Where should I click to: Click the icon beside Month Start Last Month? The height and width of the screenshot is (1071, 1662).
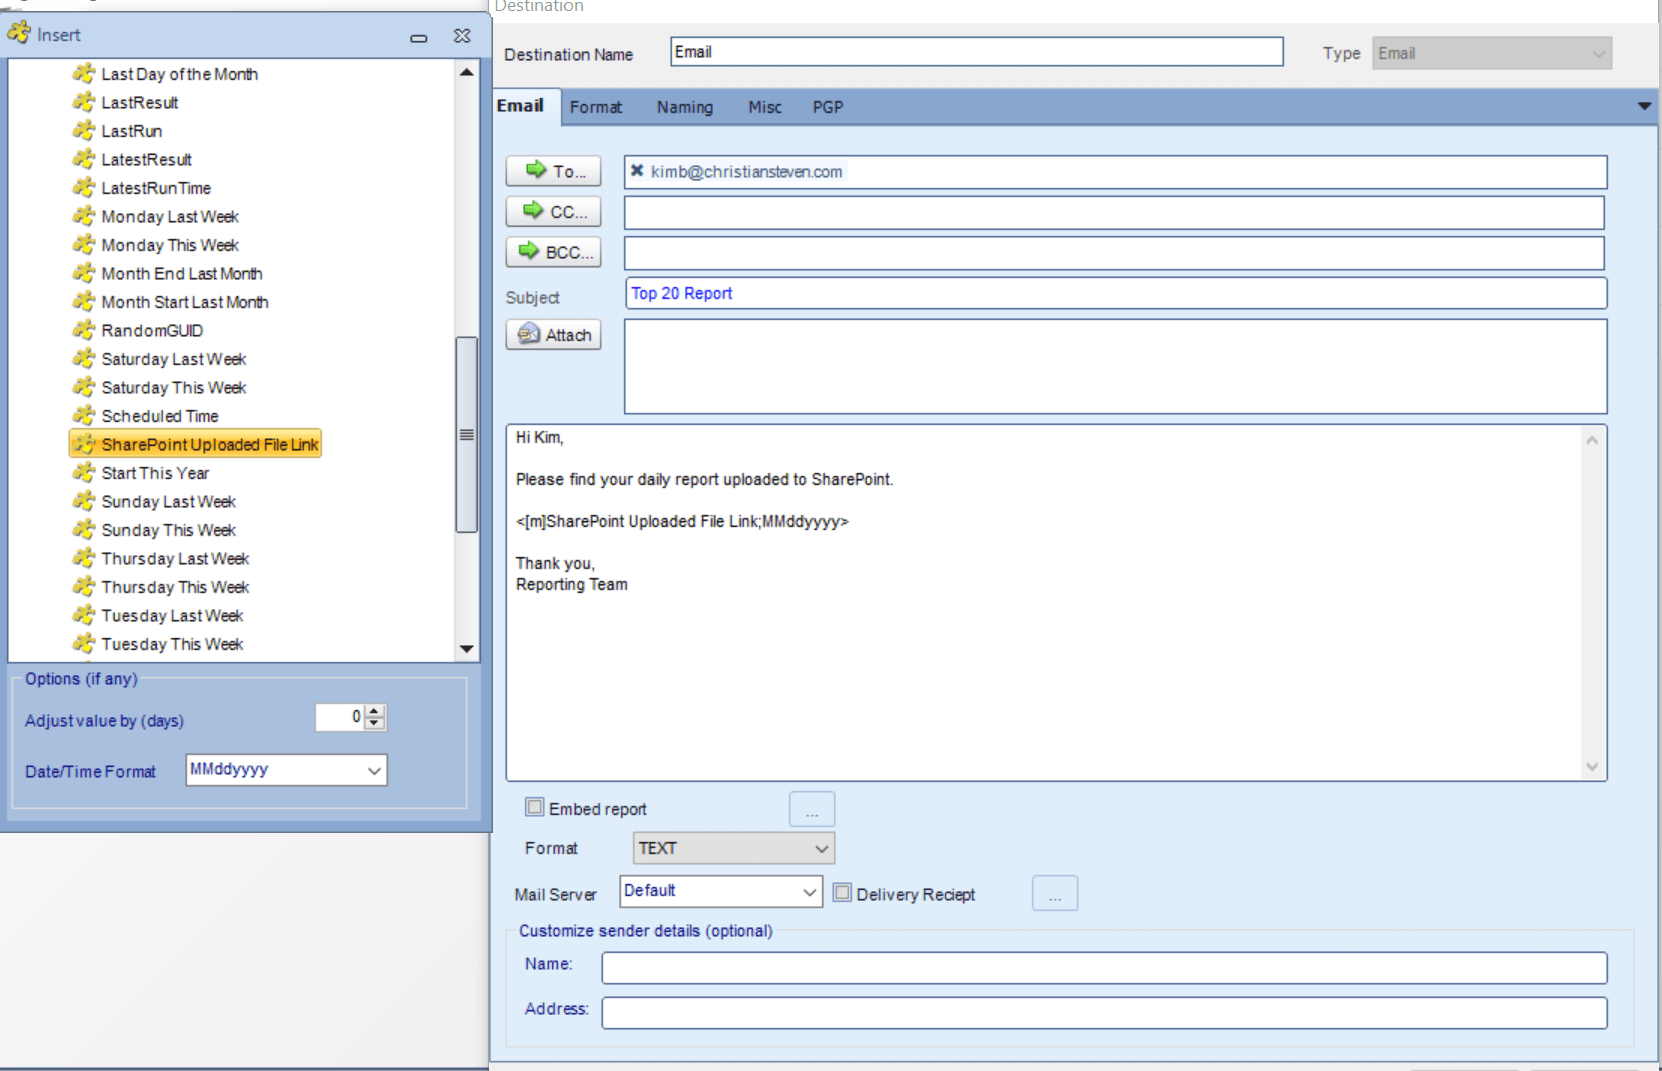84,301
